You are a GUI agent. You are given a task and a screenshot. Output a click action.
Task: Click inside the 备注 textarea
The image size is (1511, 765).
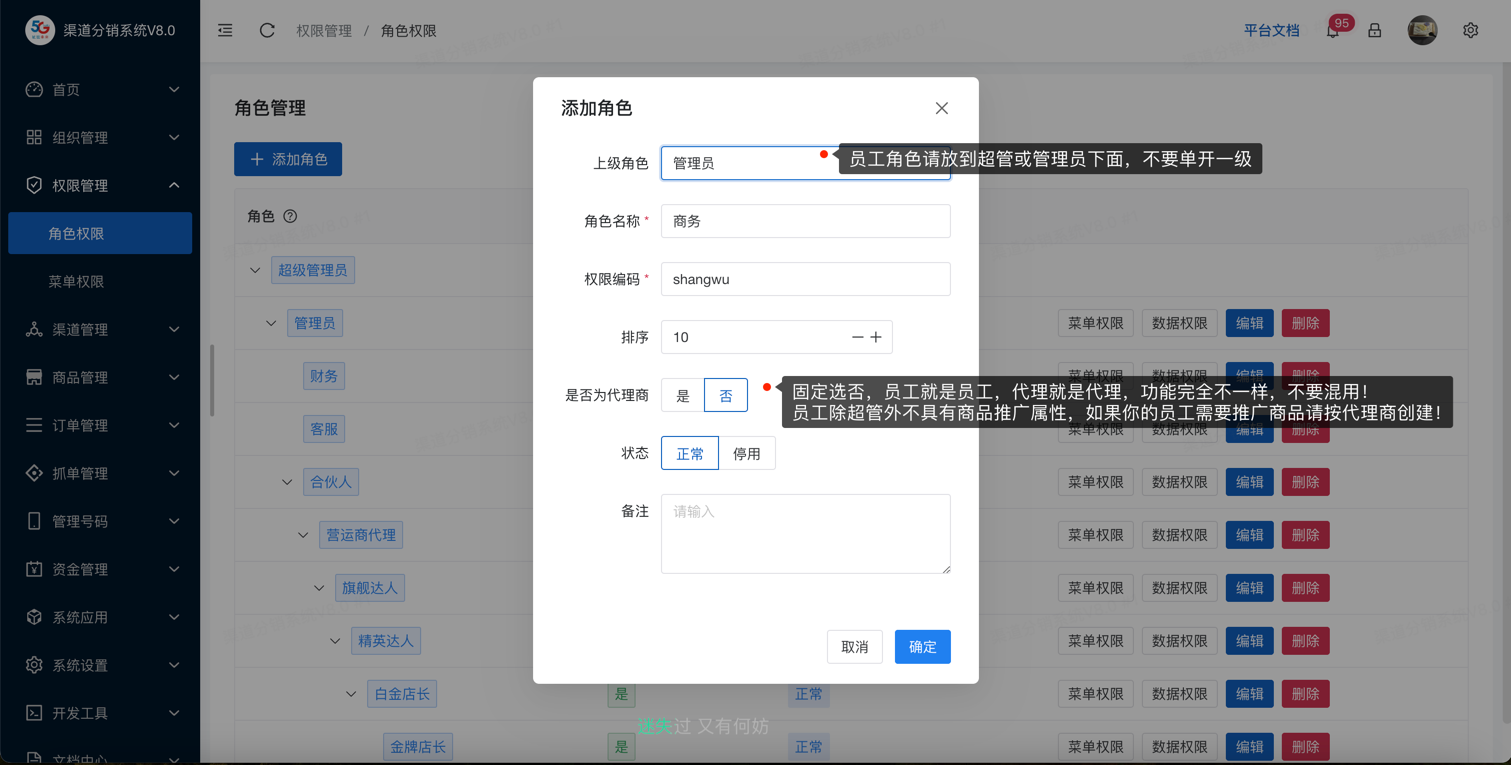click(x=805, y=534)
